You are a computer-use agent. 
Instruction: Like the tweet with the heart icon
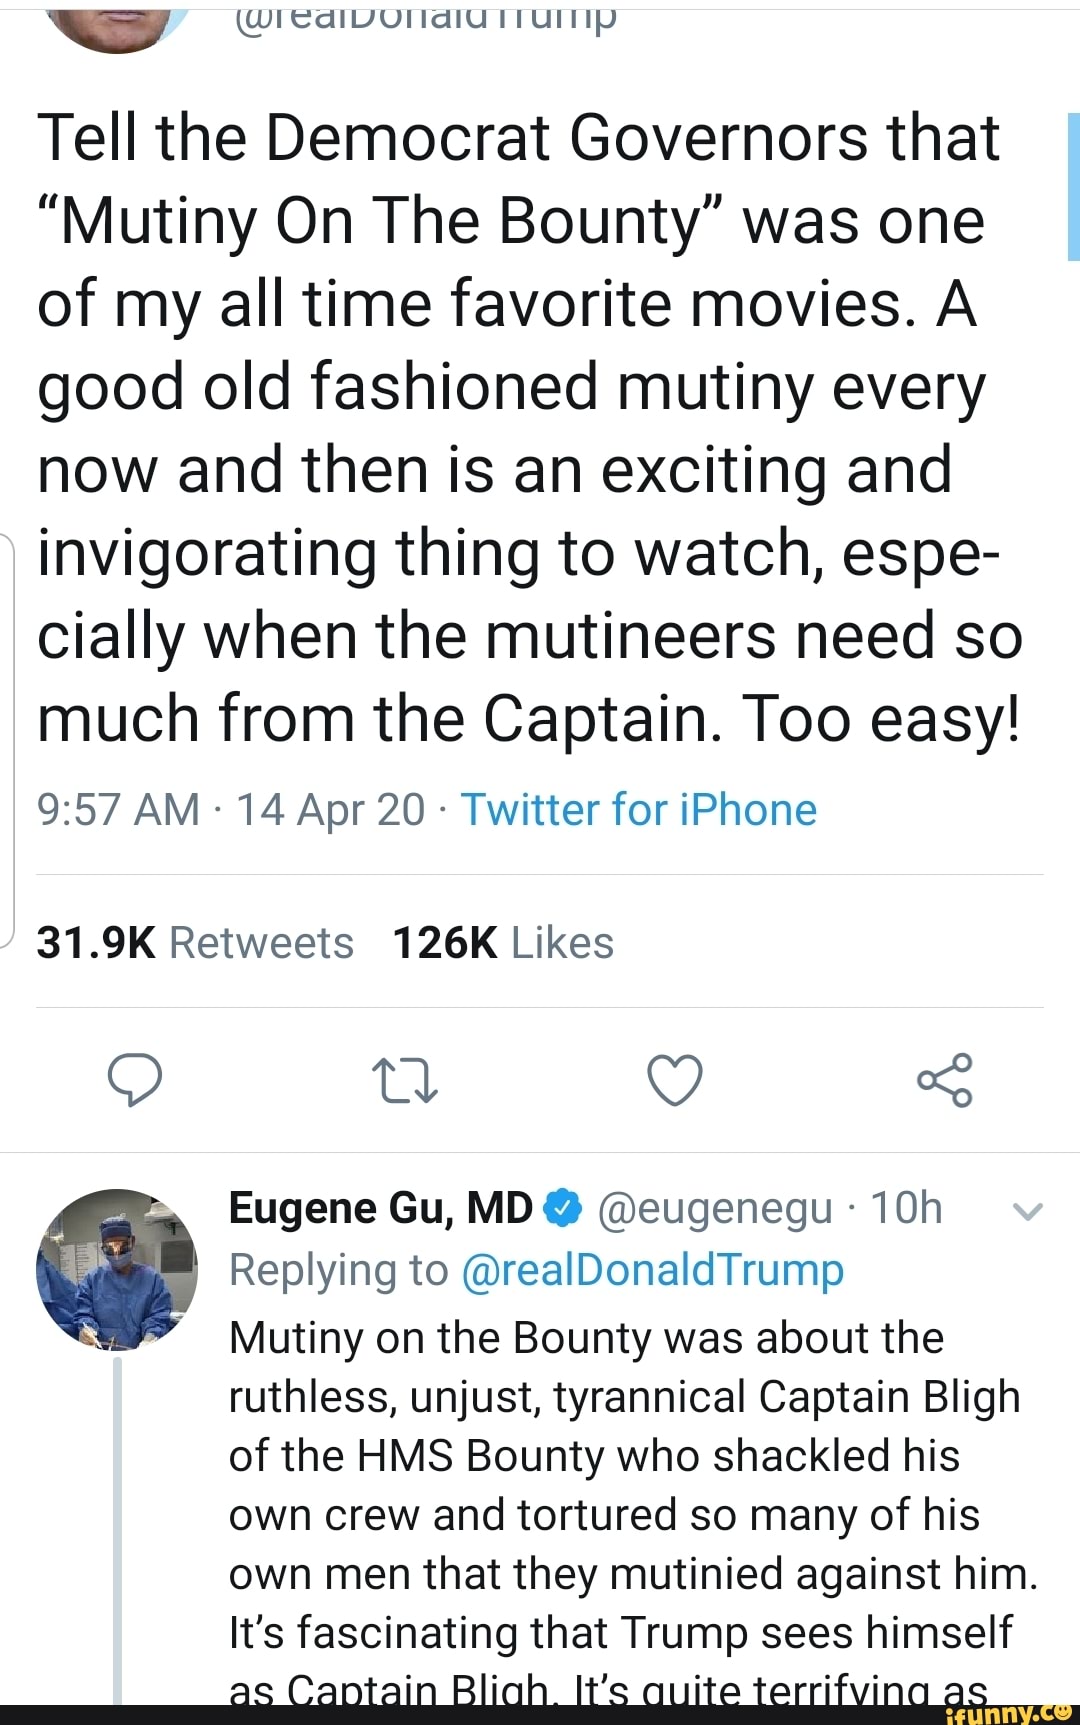(675, 1080)
